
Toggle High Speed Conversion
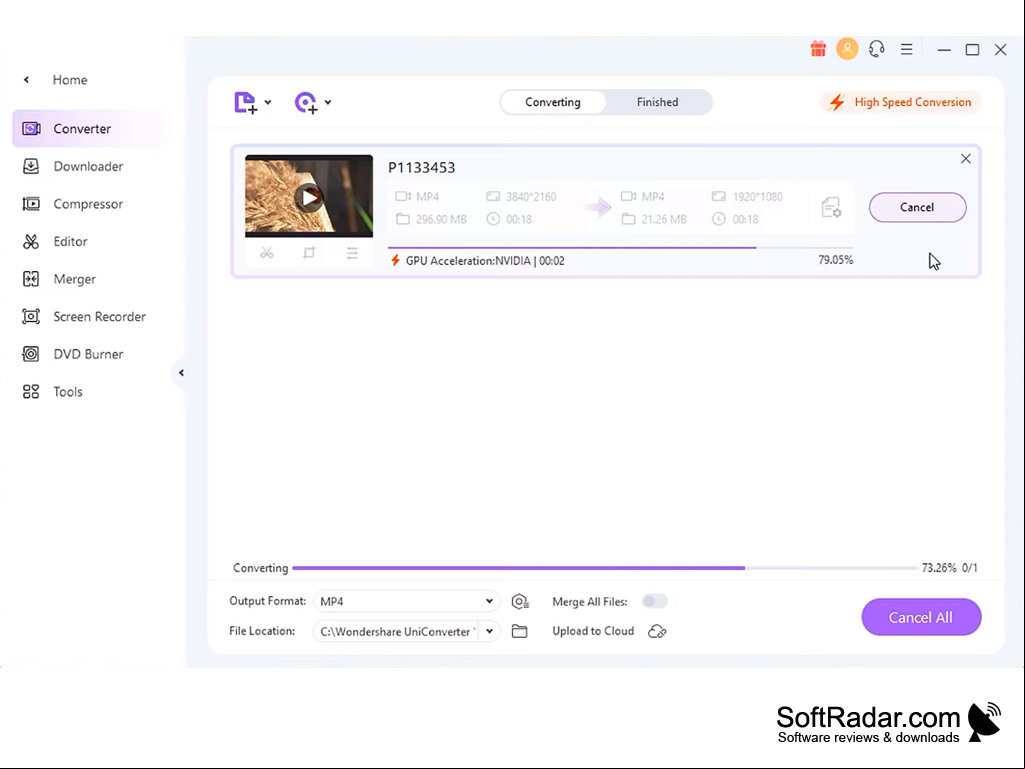click(901, 102)
